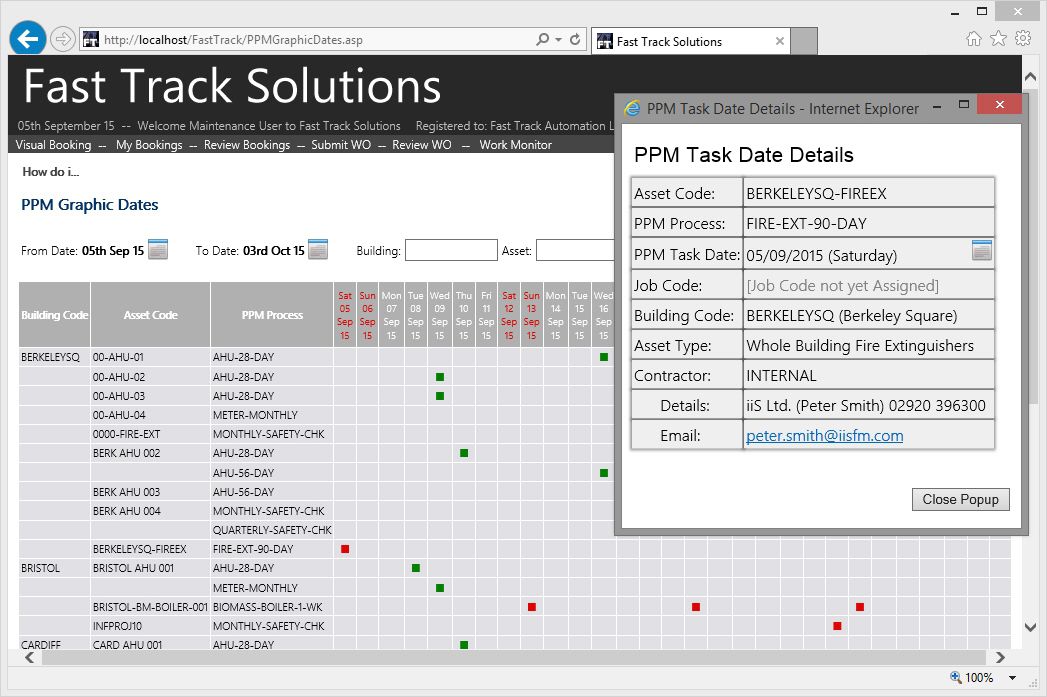This screenshot has height=697, width=1047.
Task: Click the browser Back arrow button
Action: (27, 39)
